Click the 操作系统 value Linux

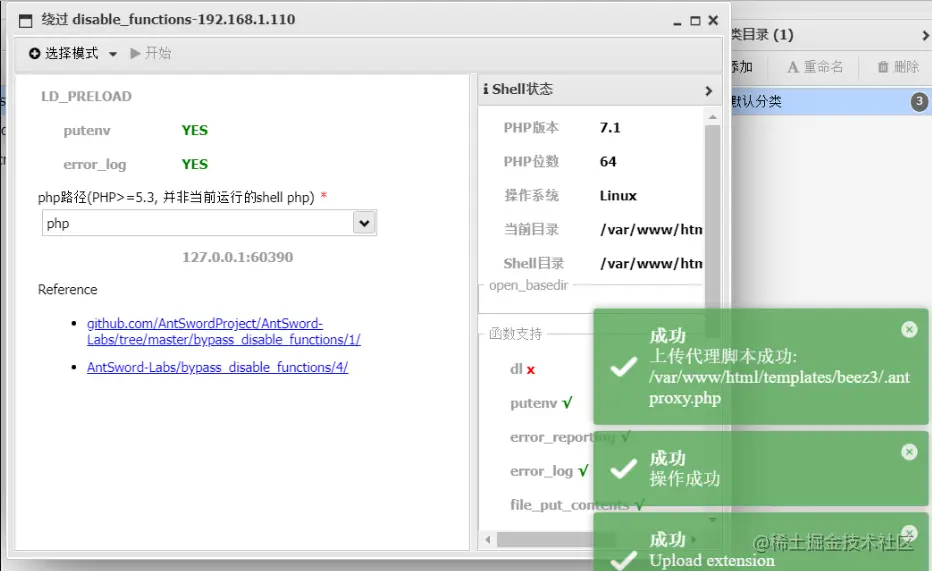pos(618,195)
